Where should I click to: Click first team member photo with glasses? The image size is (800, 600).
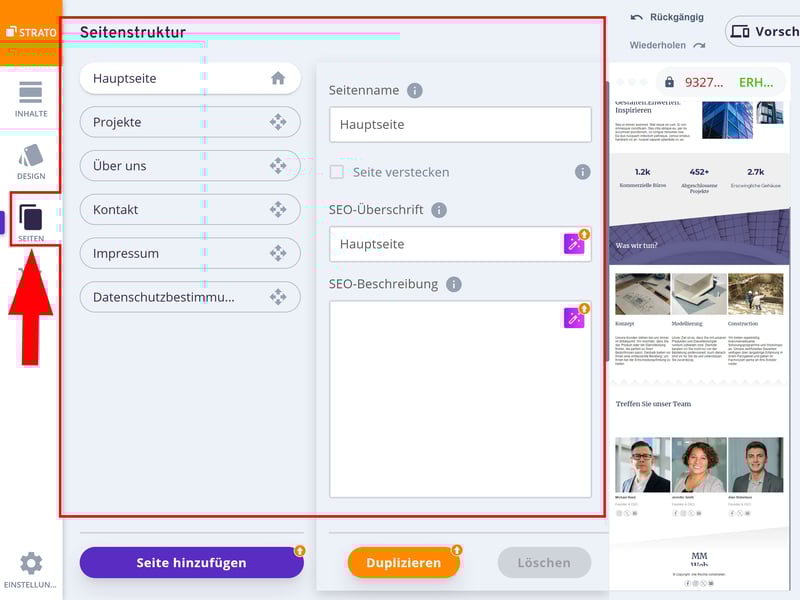pyautogui.click(x=643, y=465)
